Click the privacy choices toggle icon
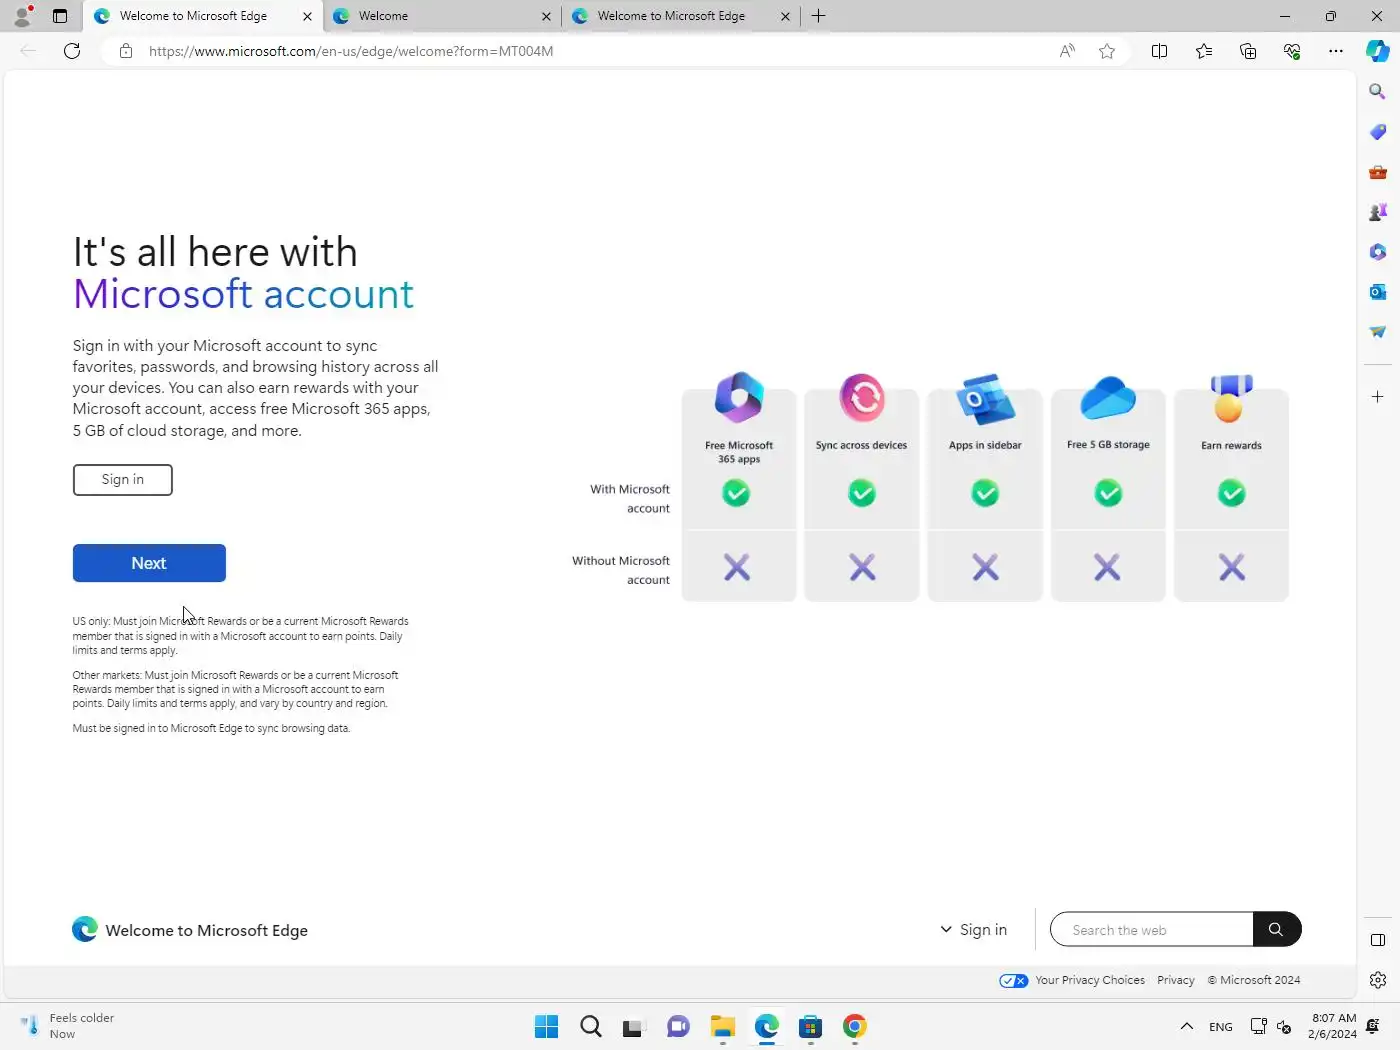Viewport: 1400px width, 1050px height. (x=1013, y=980)
